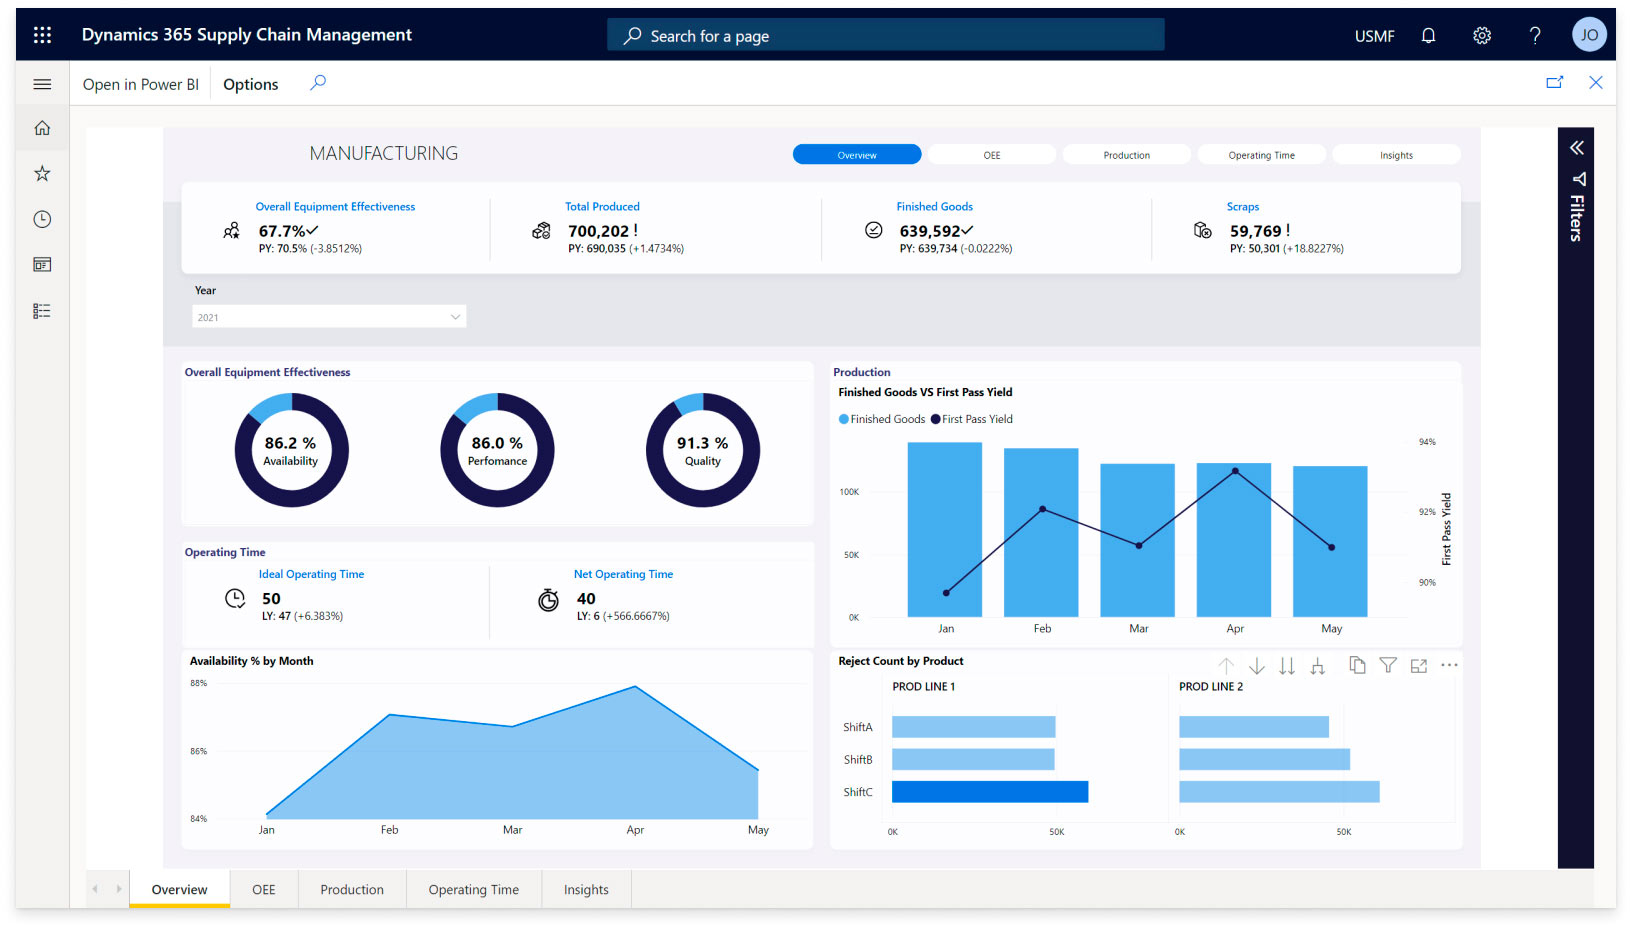Click the Dynamics 365 Supply Chain Management title
The width and height of the screenshot is (1630, 929).
[x=247, y=35]
